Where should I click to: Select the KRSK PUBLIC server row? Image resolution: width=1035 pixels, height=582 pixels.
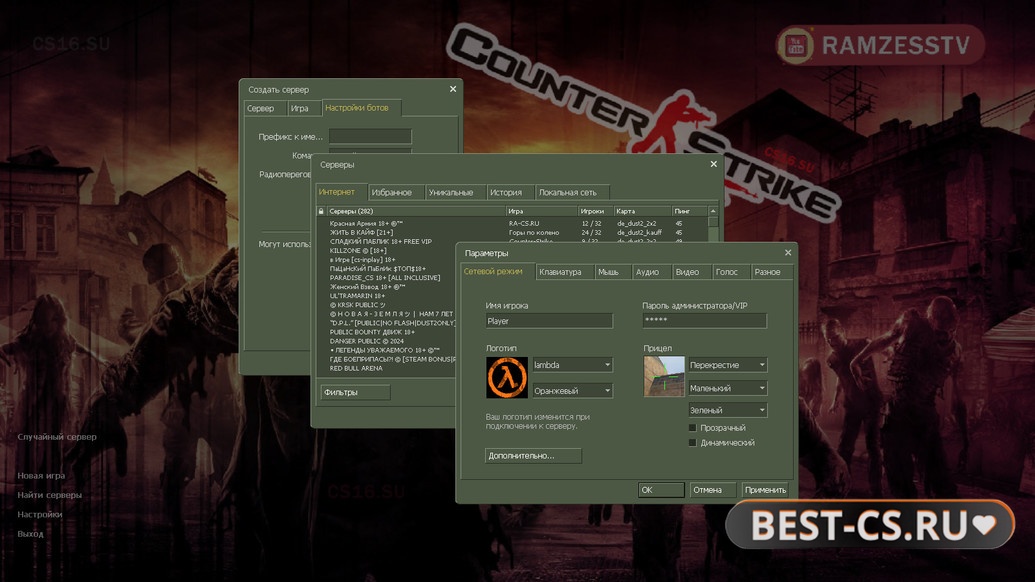click(386, 305)
